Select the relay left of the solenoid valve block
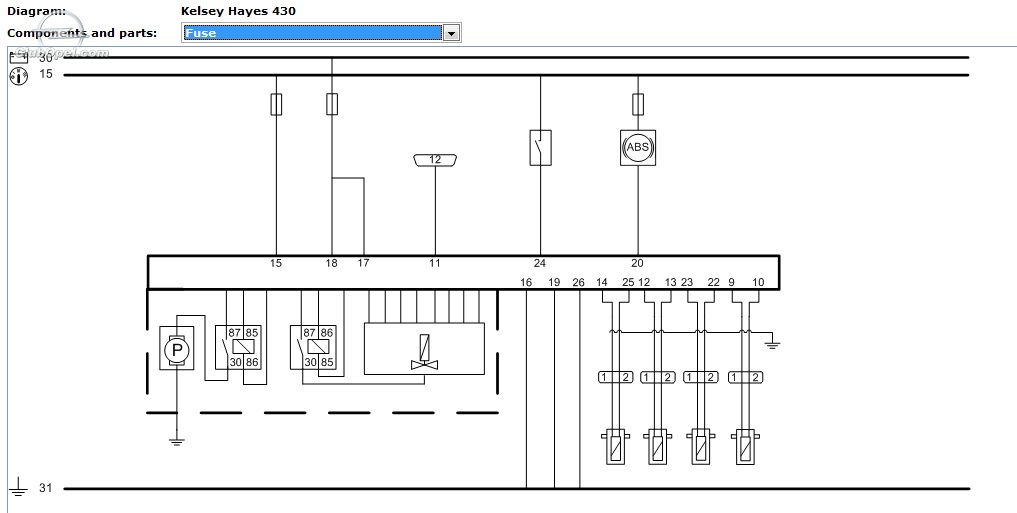This screenshot has height=513, width=1017. 313,348
